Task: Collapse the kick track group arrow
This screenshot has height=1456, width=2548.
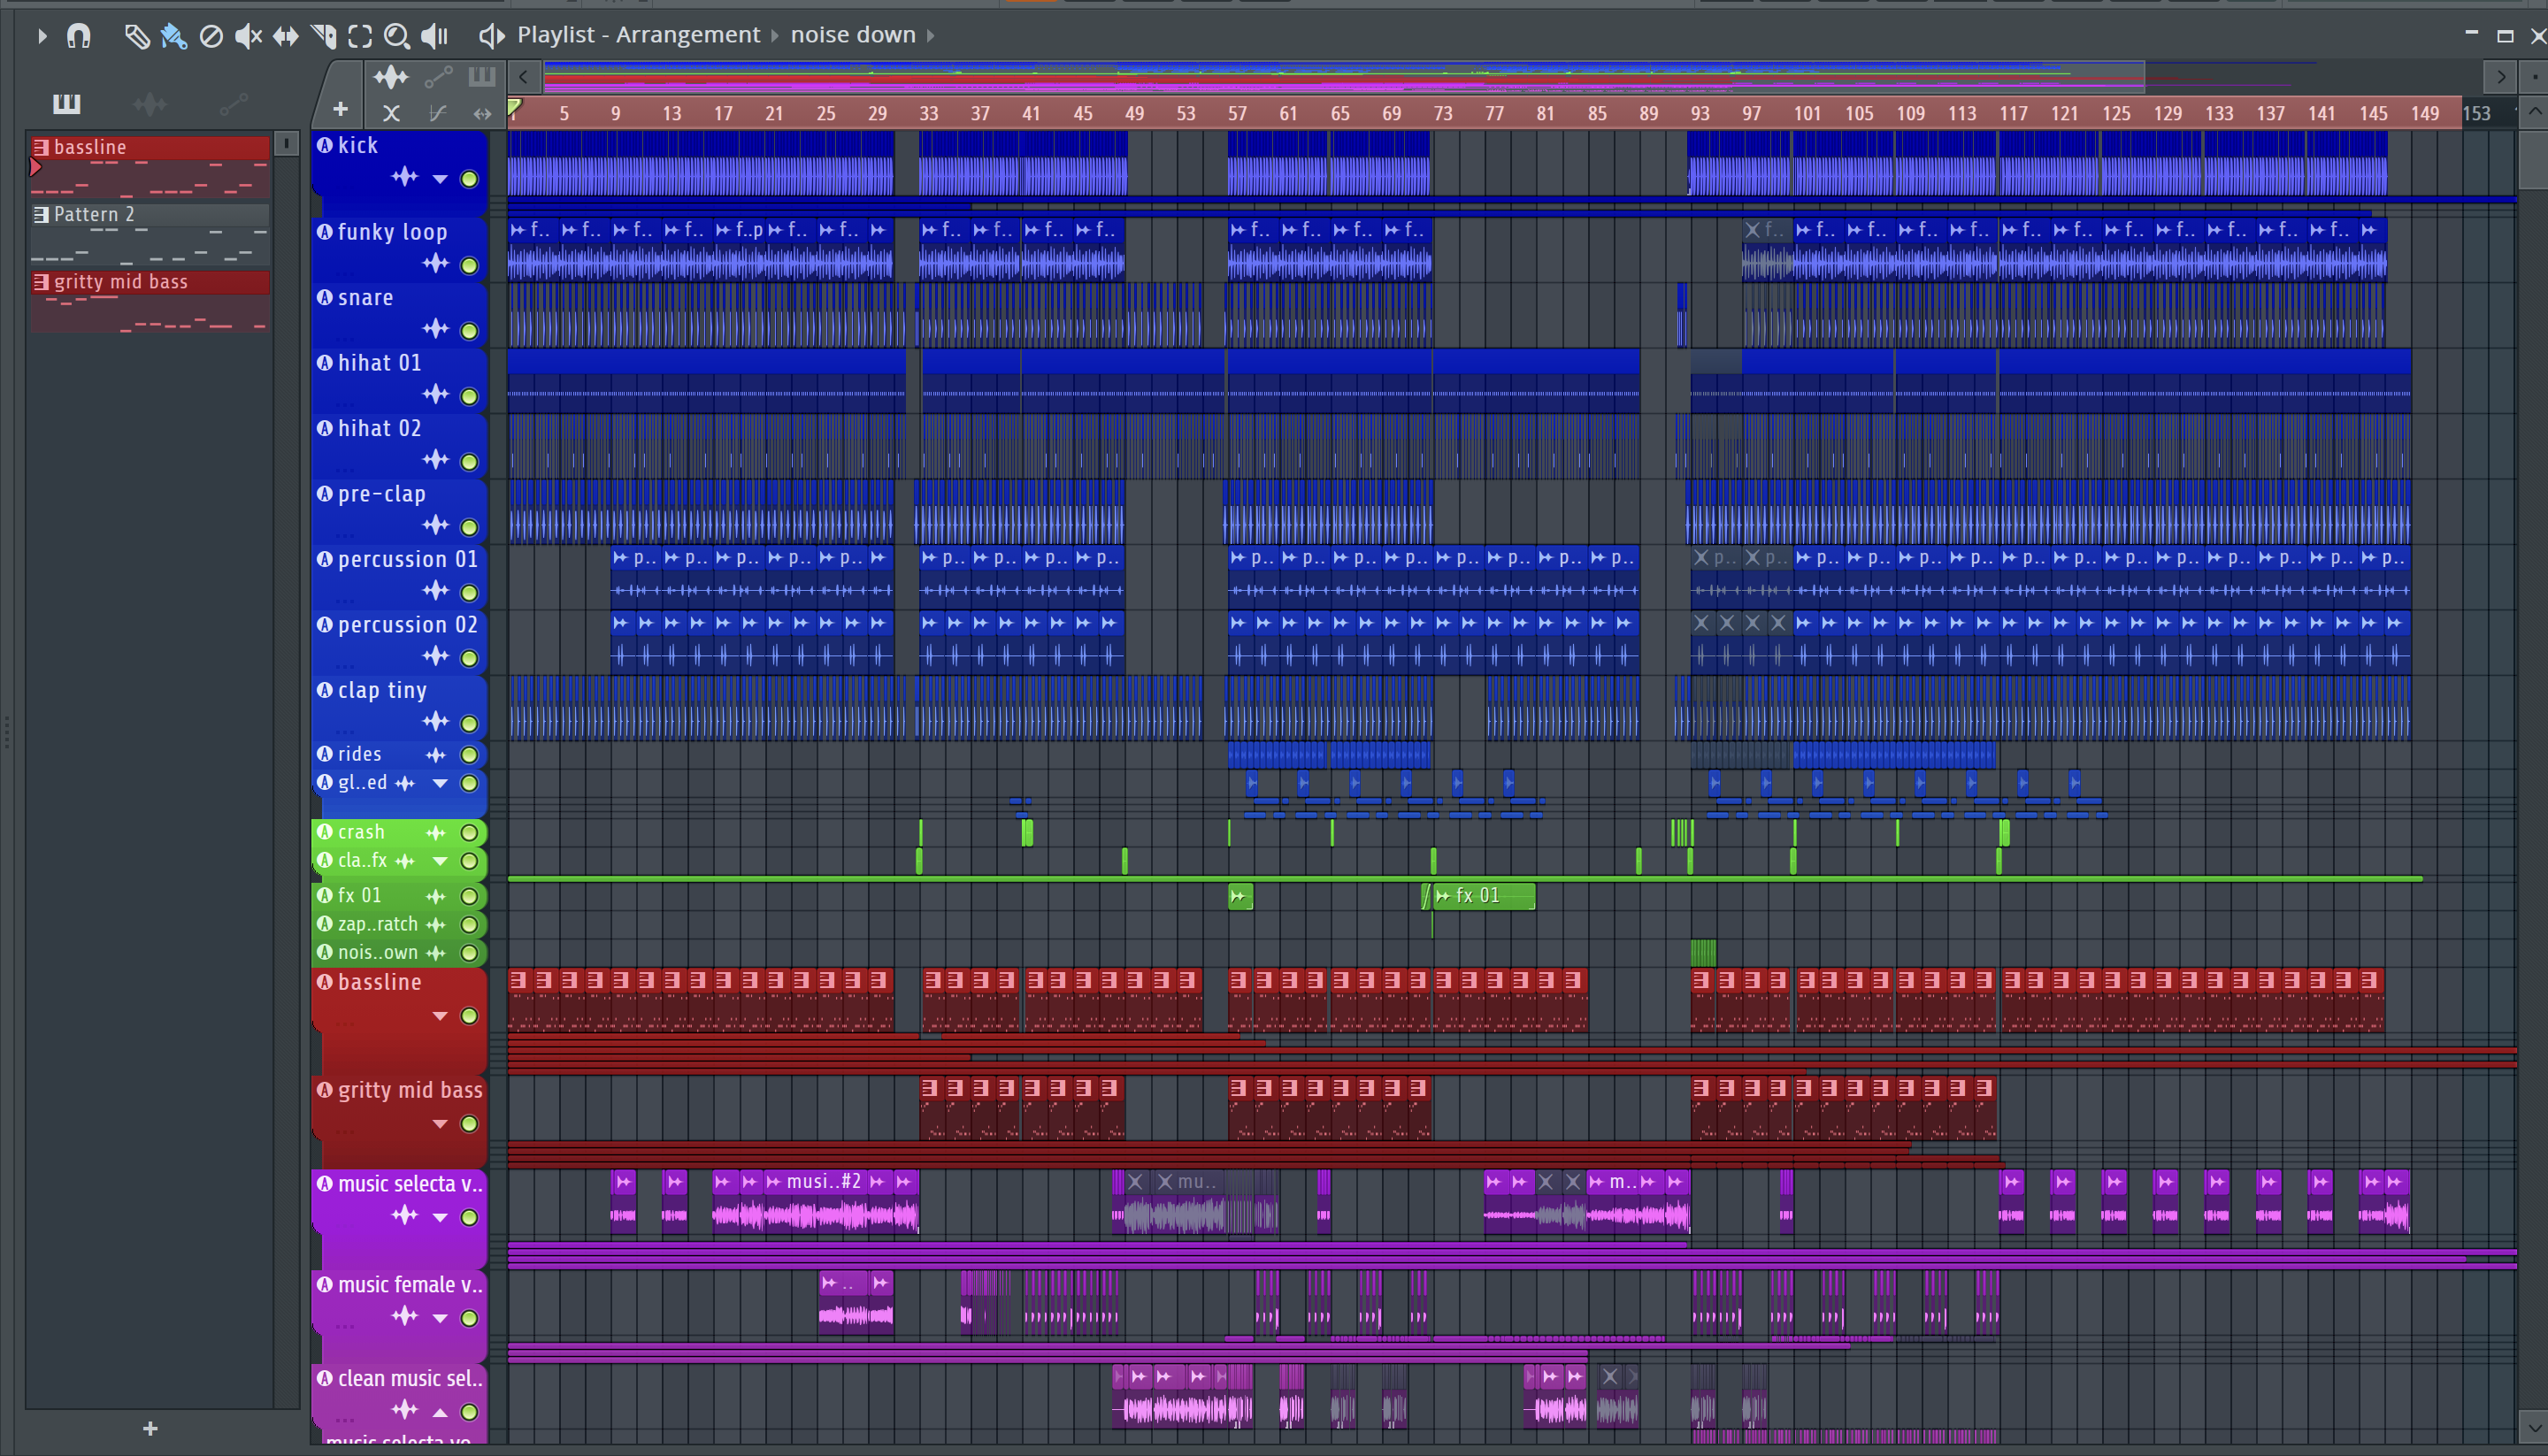Action: 440,179
